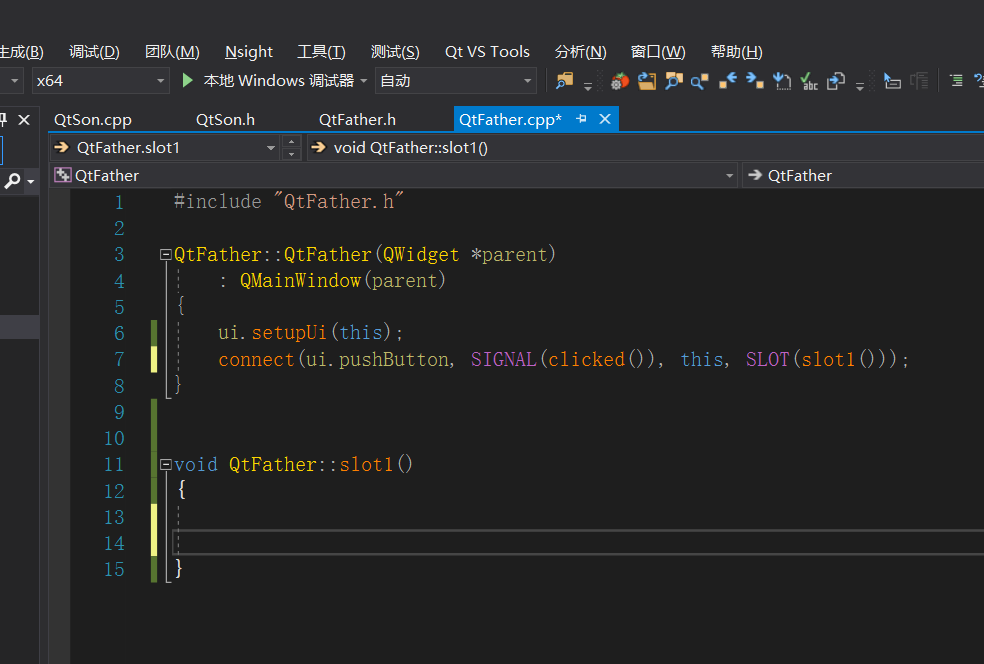
Task: Click the SLOT macro text on line 7
Action: 767,360
